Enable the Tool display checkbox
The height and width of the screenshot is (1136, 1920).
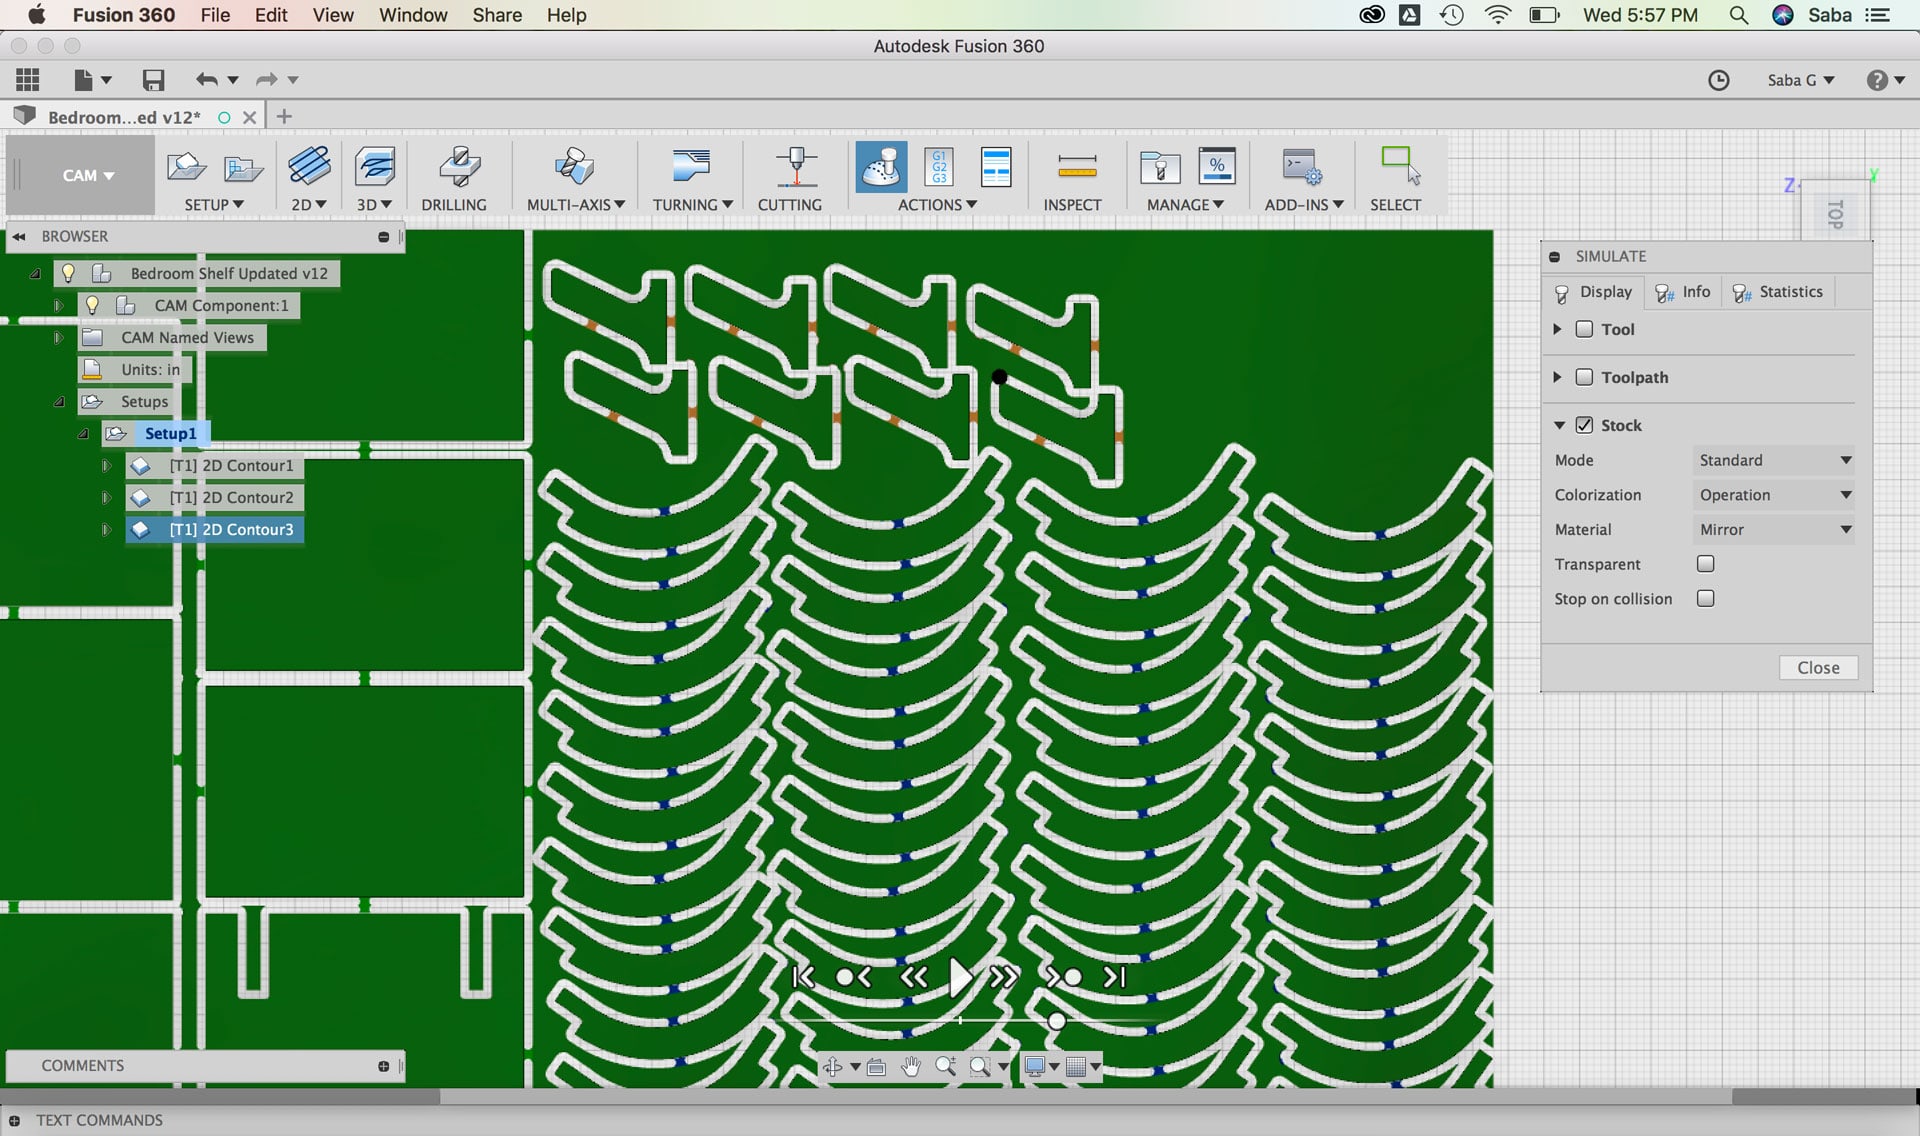coord(1584,329)
